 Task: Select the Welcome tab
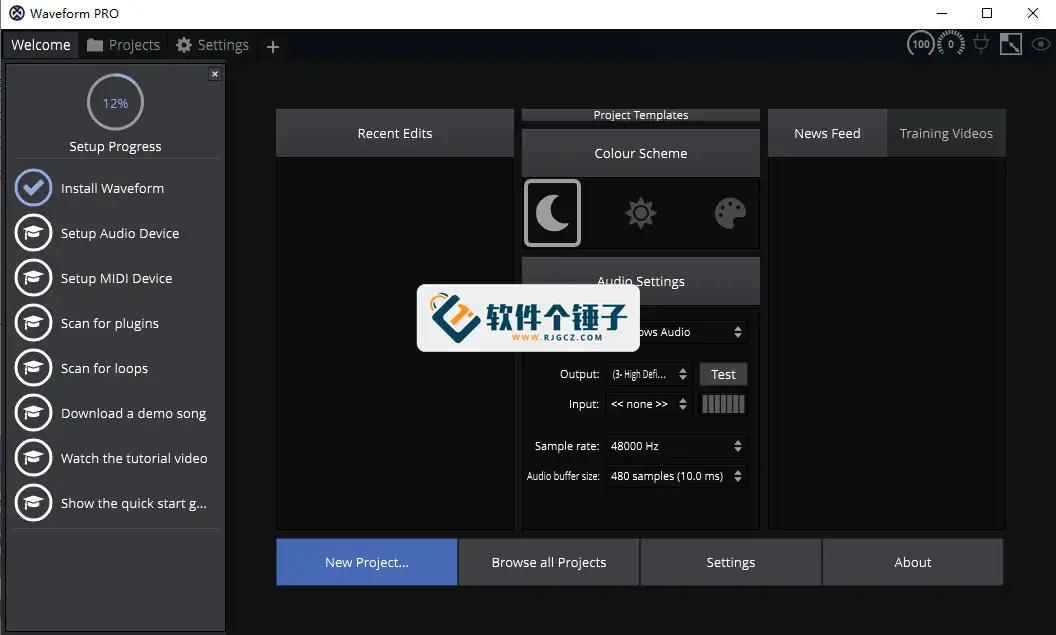40,45
